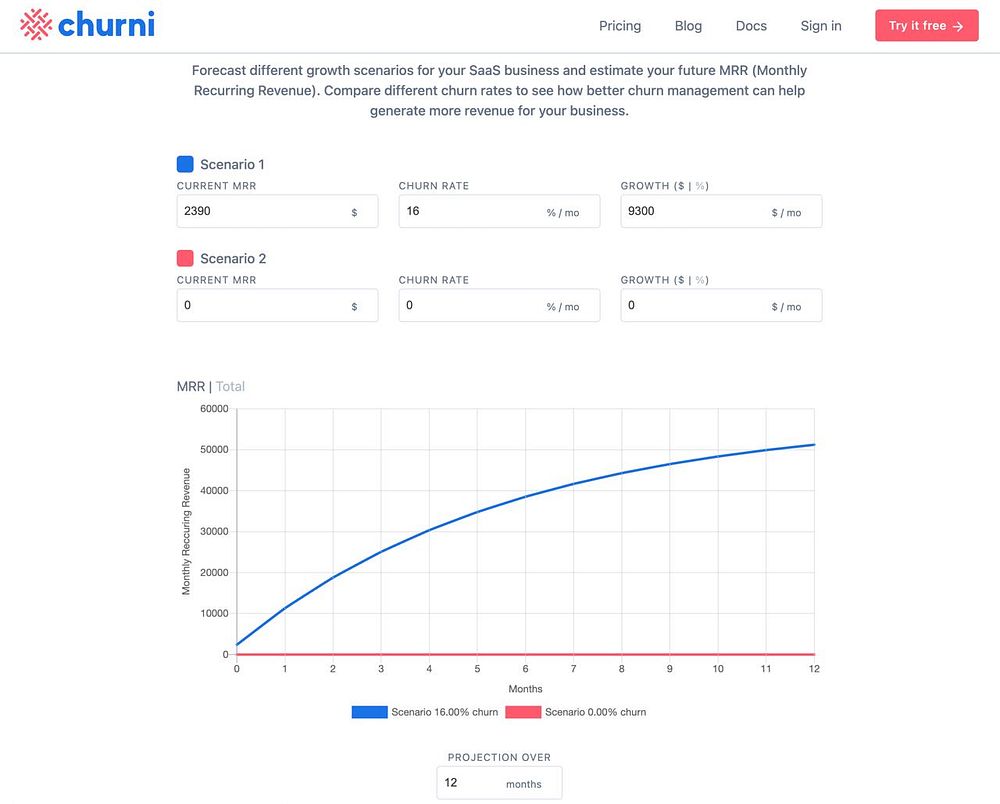1000x804 pixels.
Task: Click the Try it free button
Action: tap(926, 26)
